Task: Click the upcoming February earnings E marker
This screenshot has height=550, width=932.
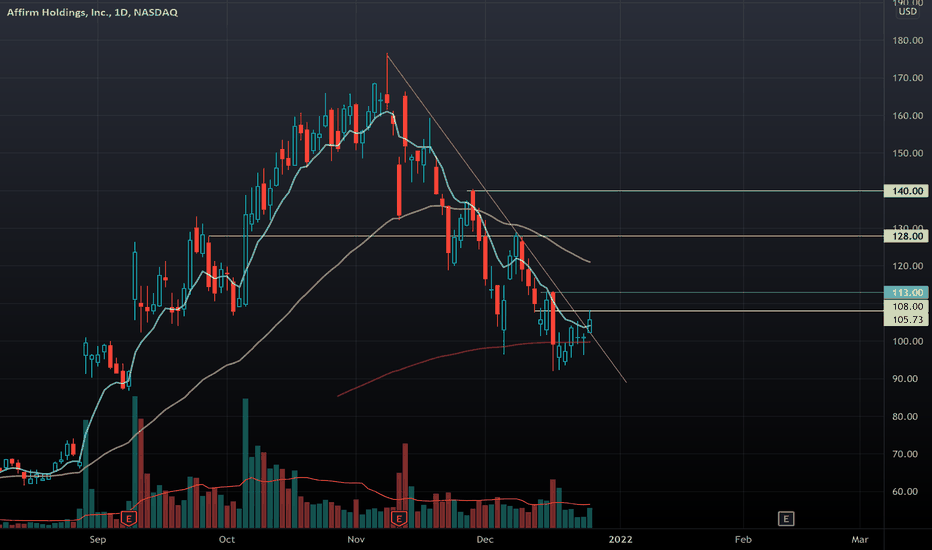Action: tap(786, 518)
